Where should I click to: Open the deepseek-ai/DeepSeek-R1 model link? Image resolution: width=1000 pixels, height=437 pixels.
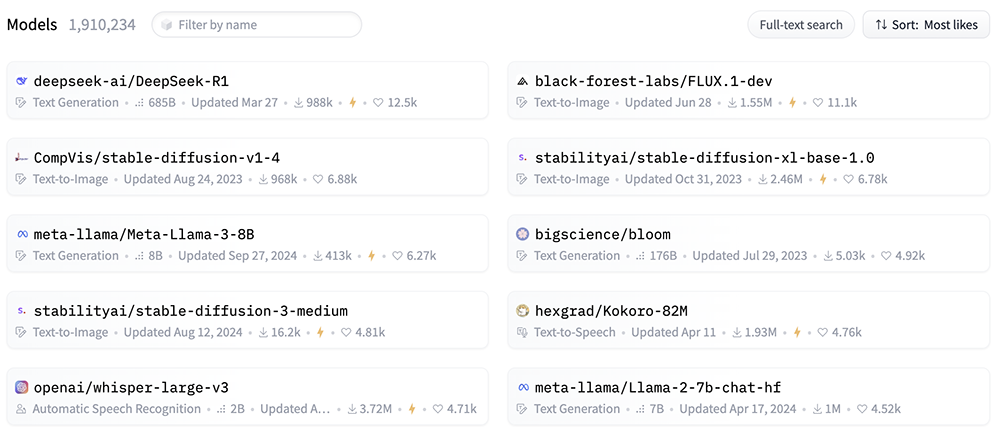click(131, 81)
